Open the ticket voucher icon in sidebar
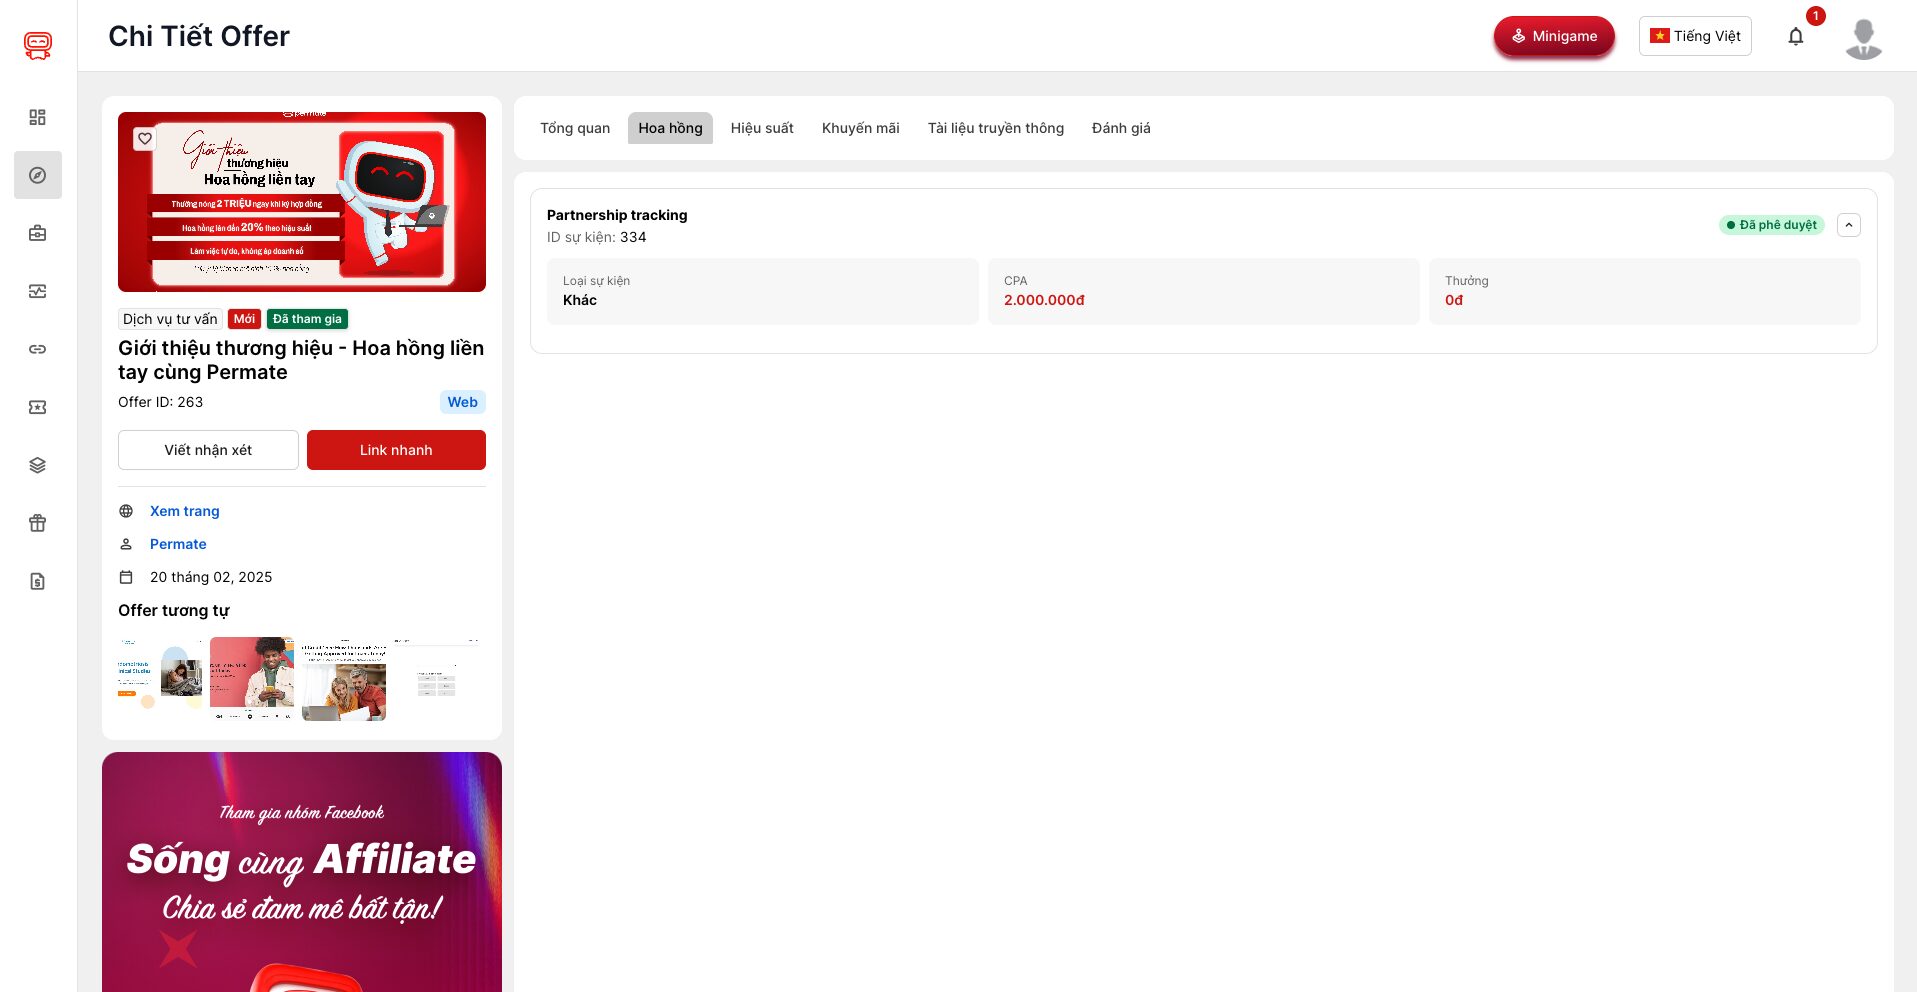 click(x=38, y=407)
